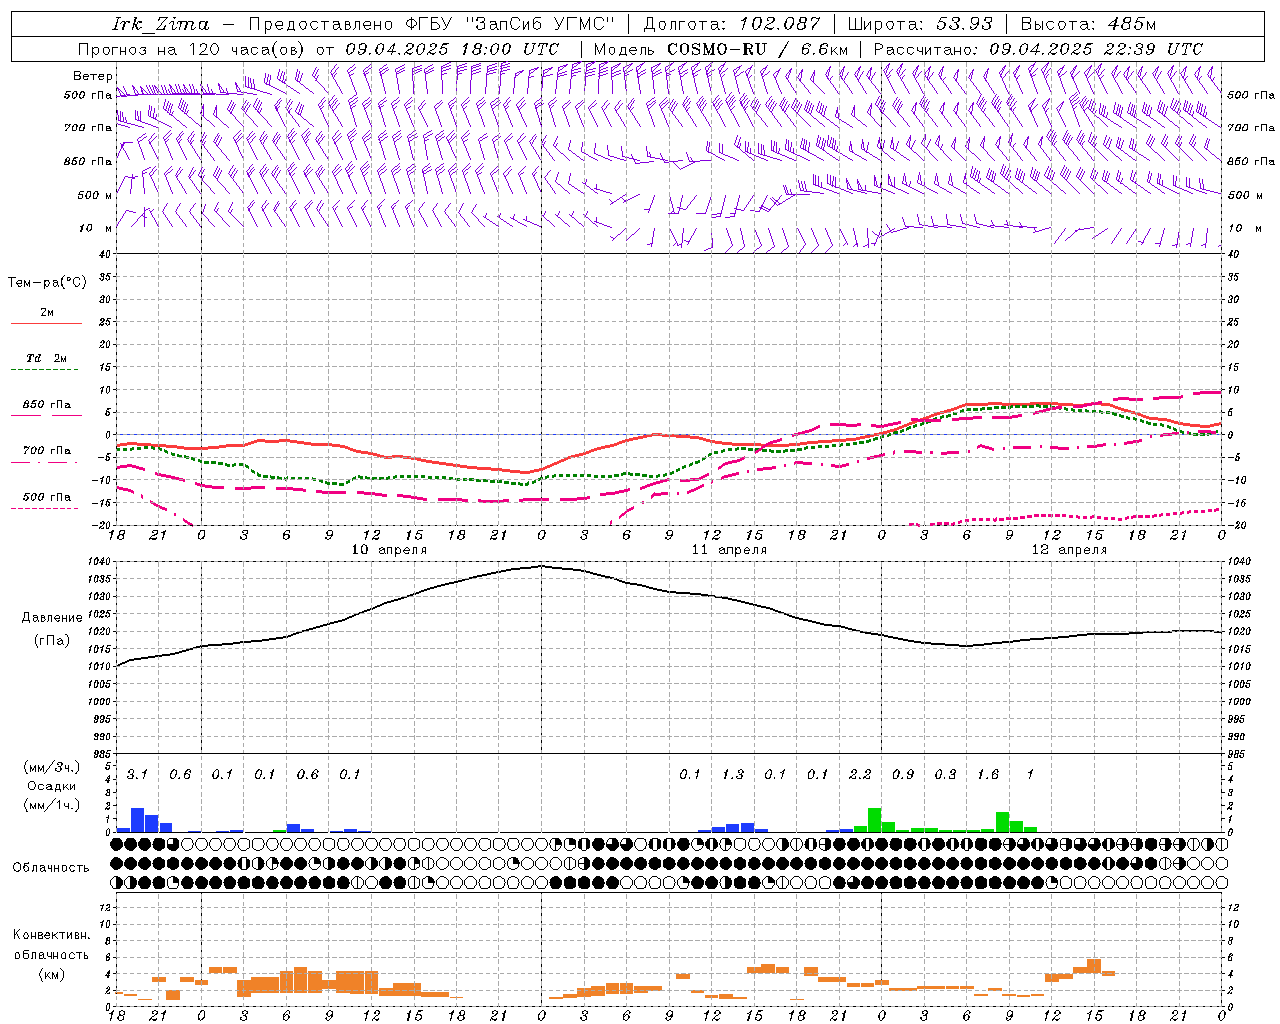The image size is (1280, 1024).
Task: Click the 700 гПа temperature legend label
Action: 47,451
